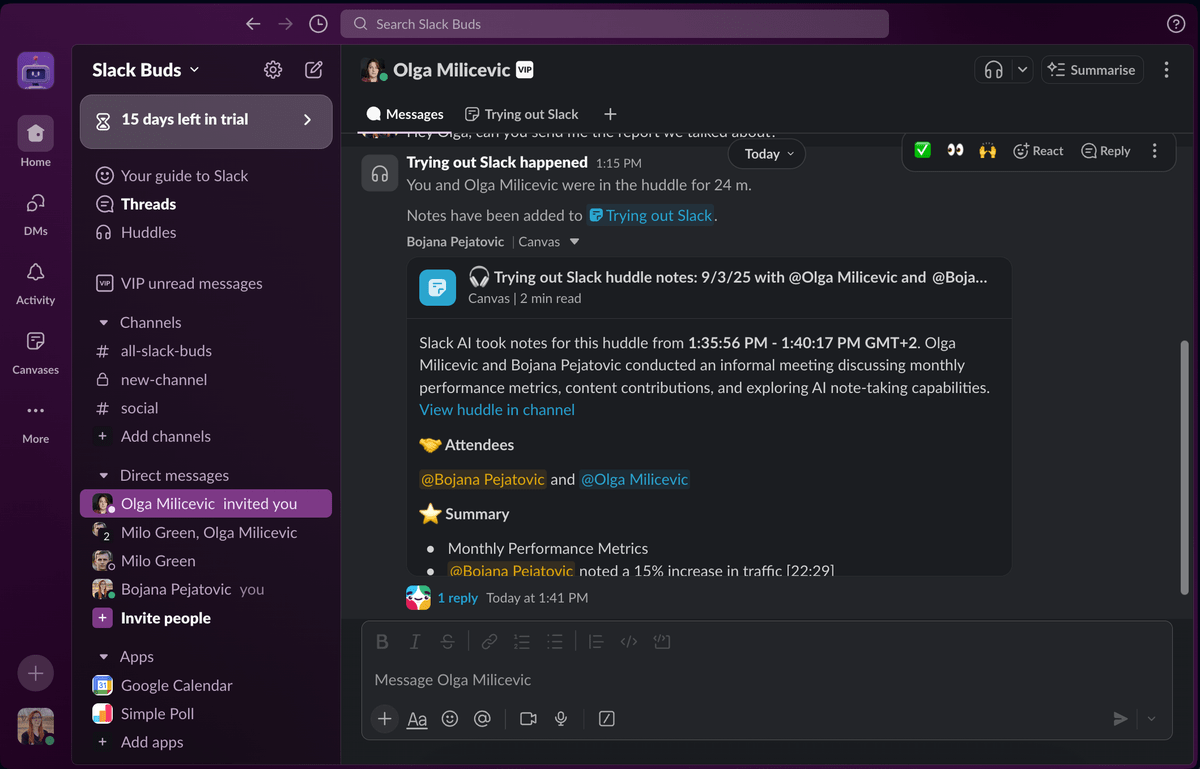Click the View huddle in channel link
This screenshot has height=769, width=1200.
point(497,410)
